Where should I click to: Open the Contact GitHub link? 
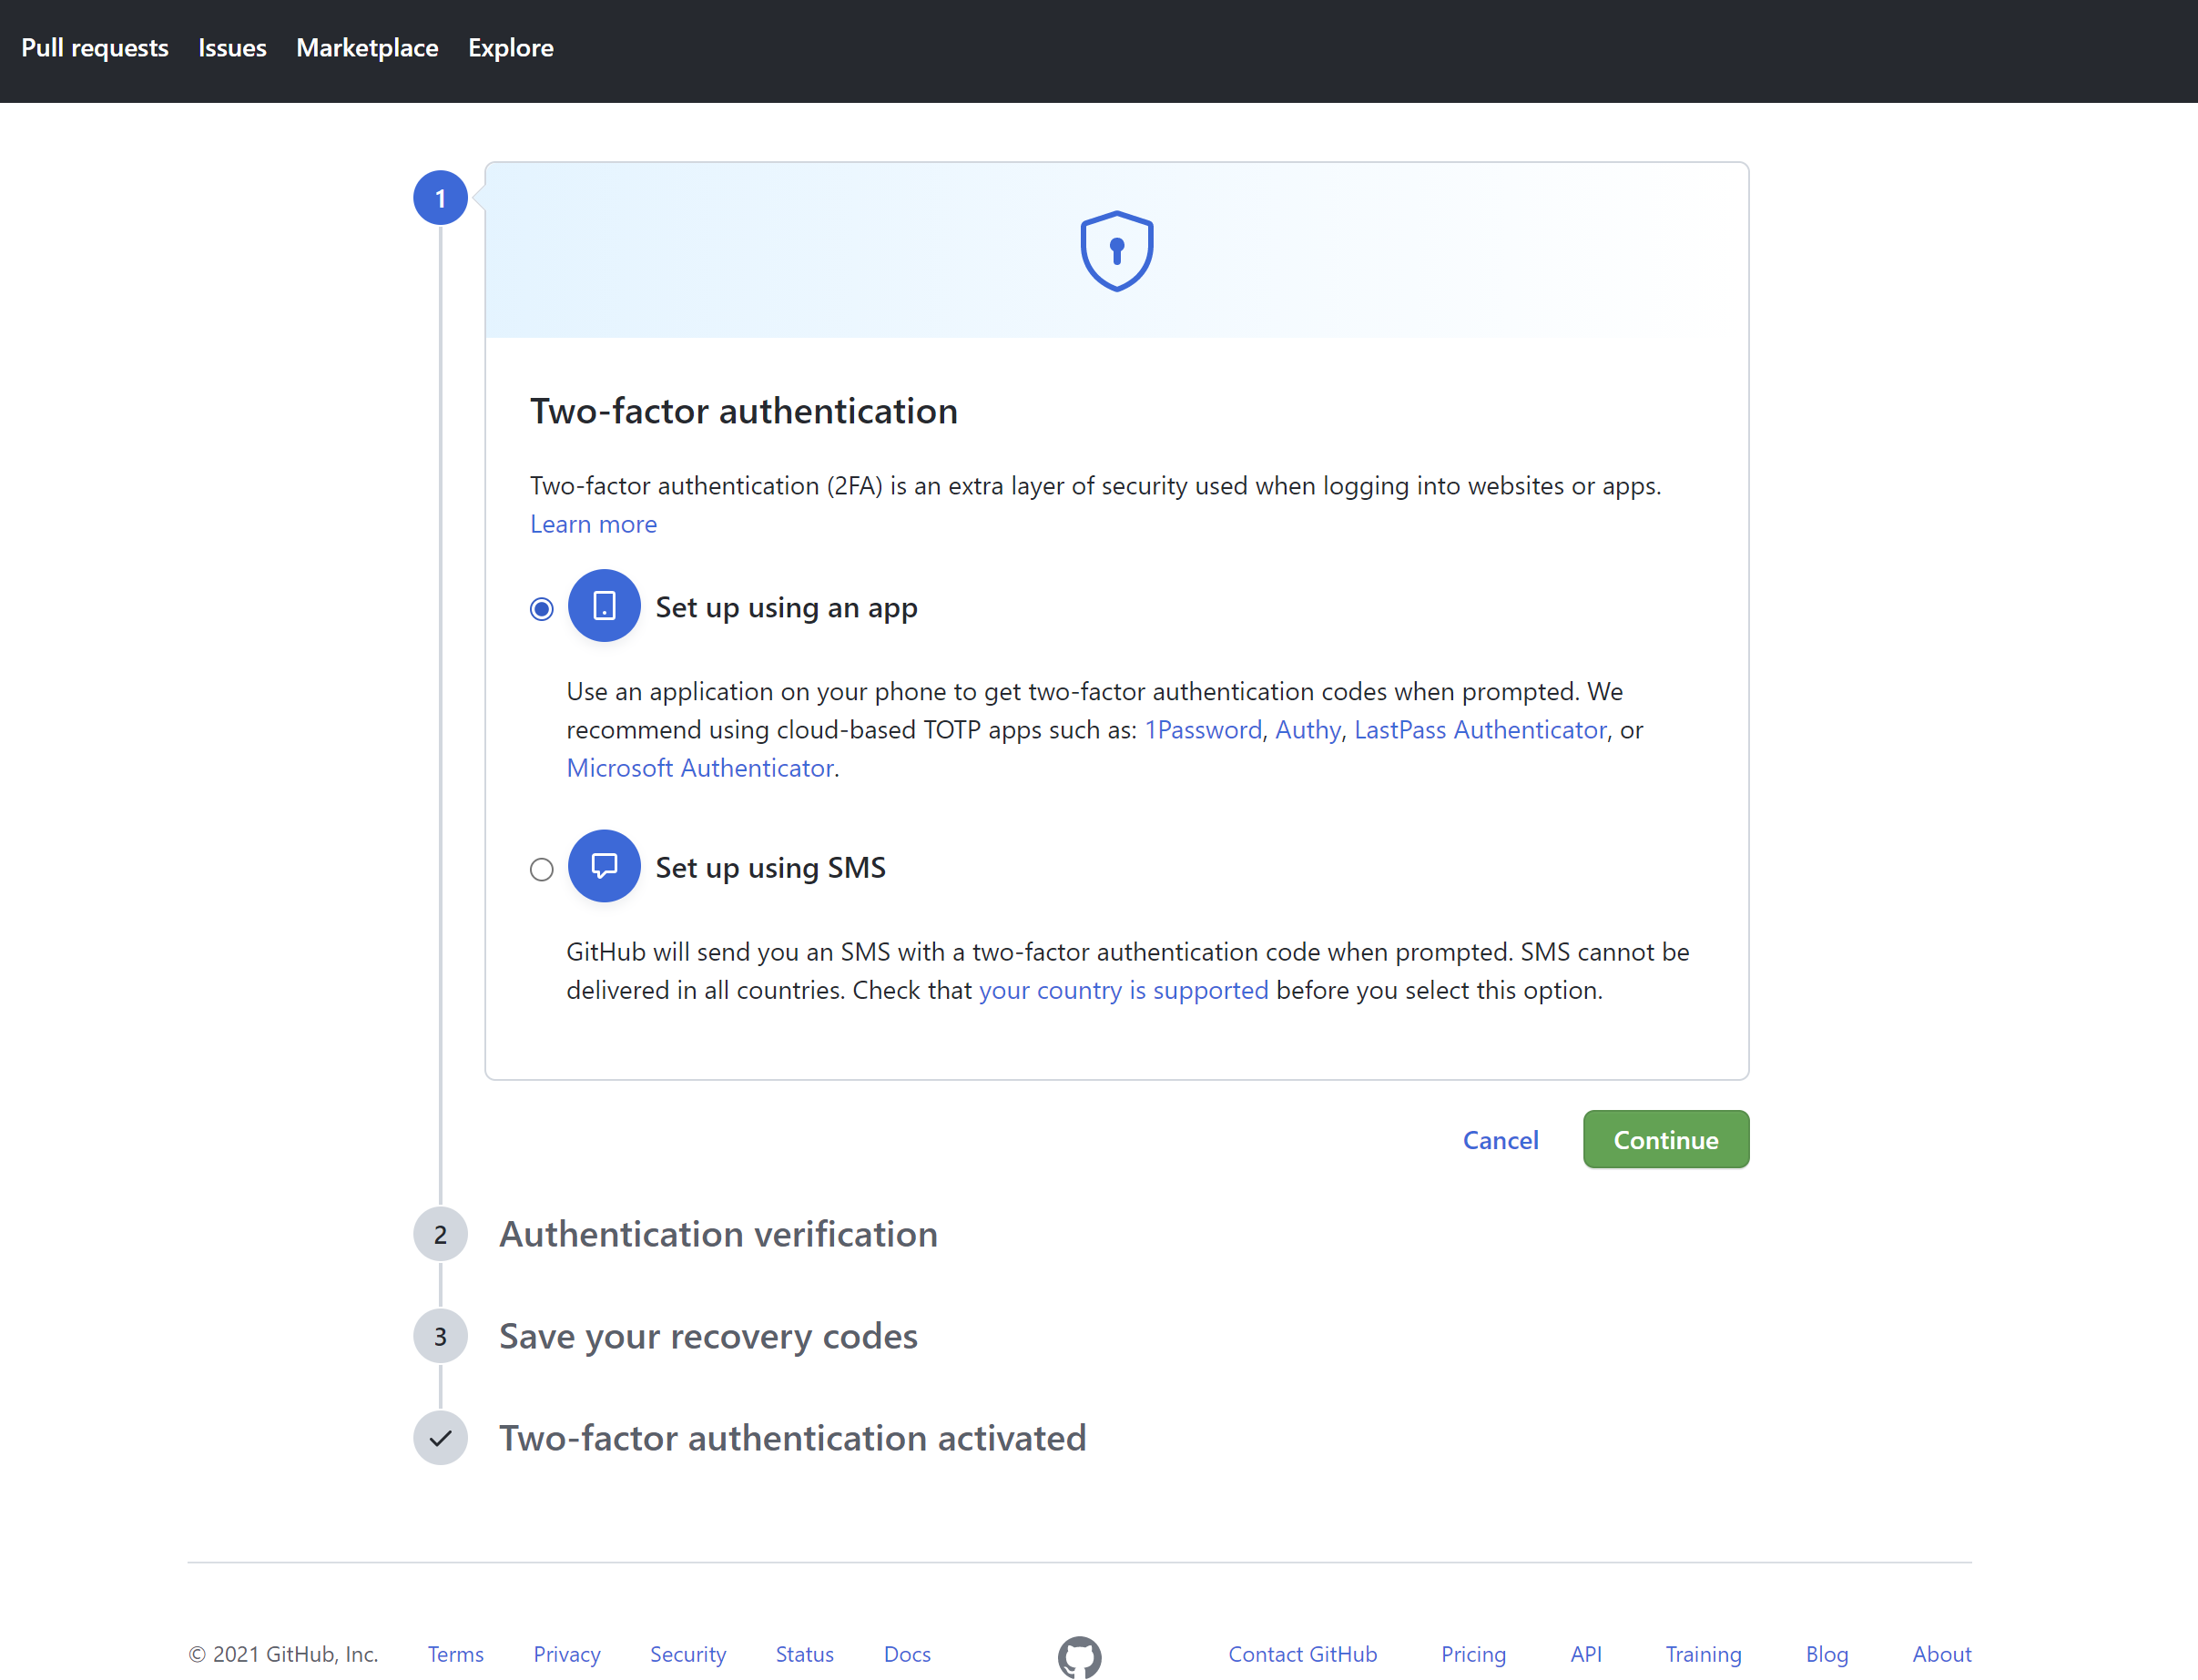[1302, 1654]
